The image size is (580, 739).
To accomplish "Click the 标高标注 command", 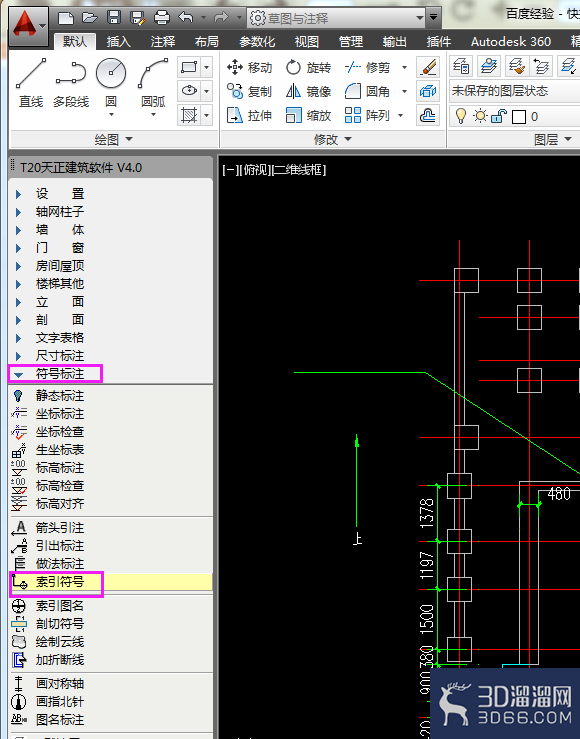I will (60, 468).
